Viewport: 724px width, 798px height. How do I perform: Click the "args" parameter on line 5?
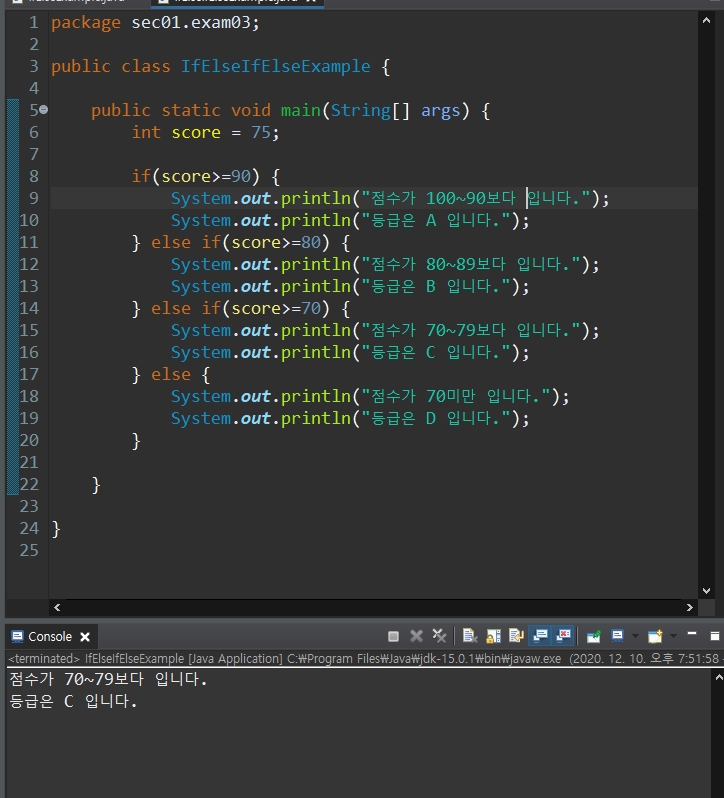[441, 111]
